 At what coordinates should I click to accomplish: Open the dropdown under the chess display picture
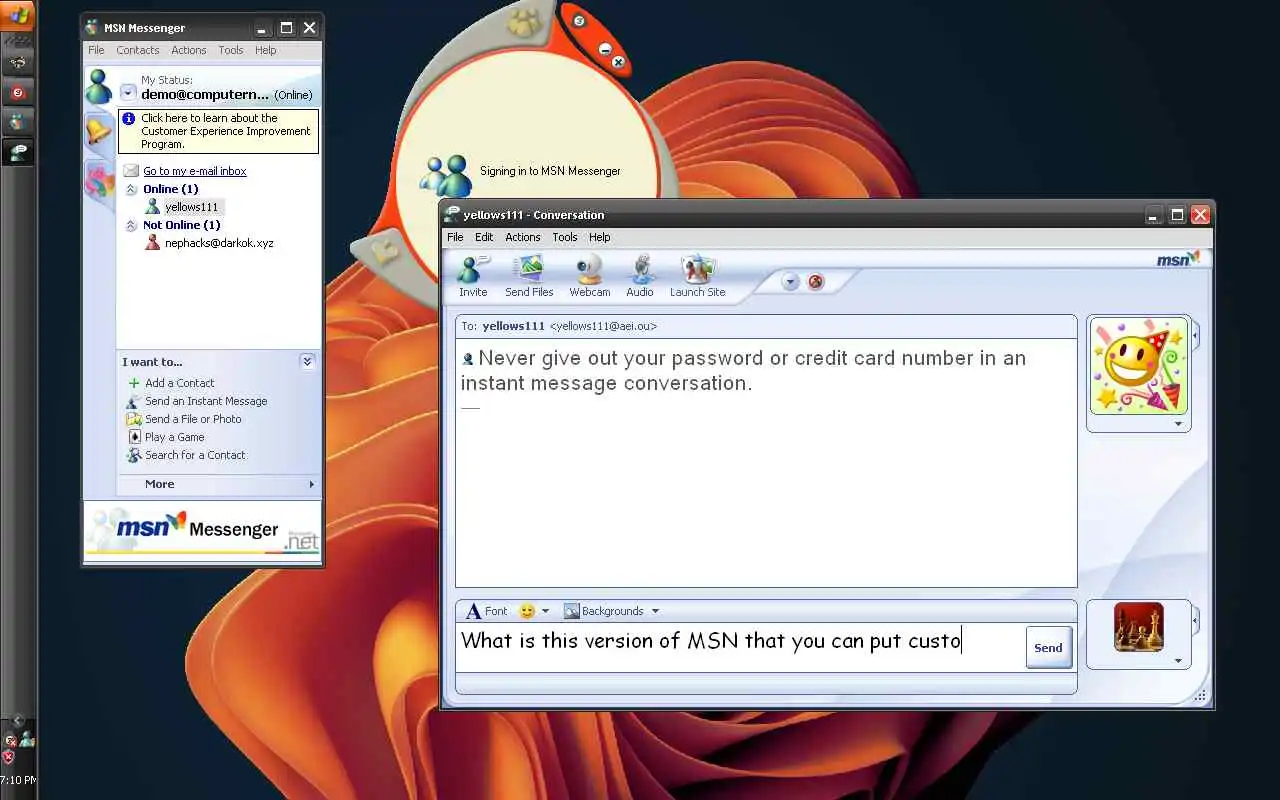point(1178,661)
